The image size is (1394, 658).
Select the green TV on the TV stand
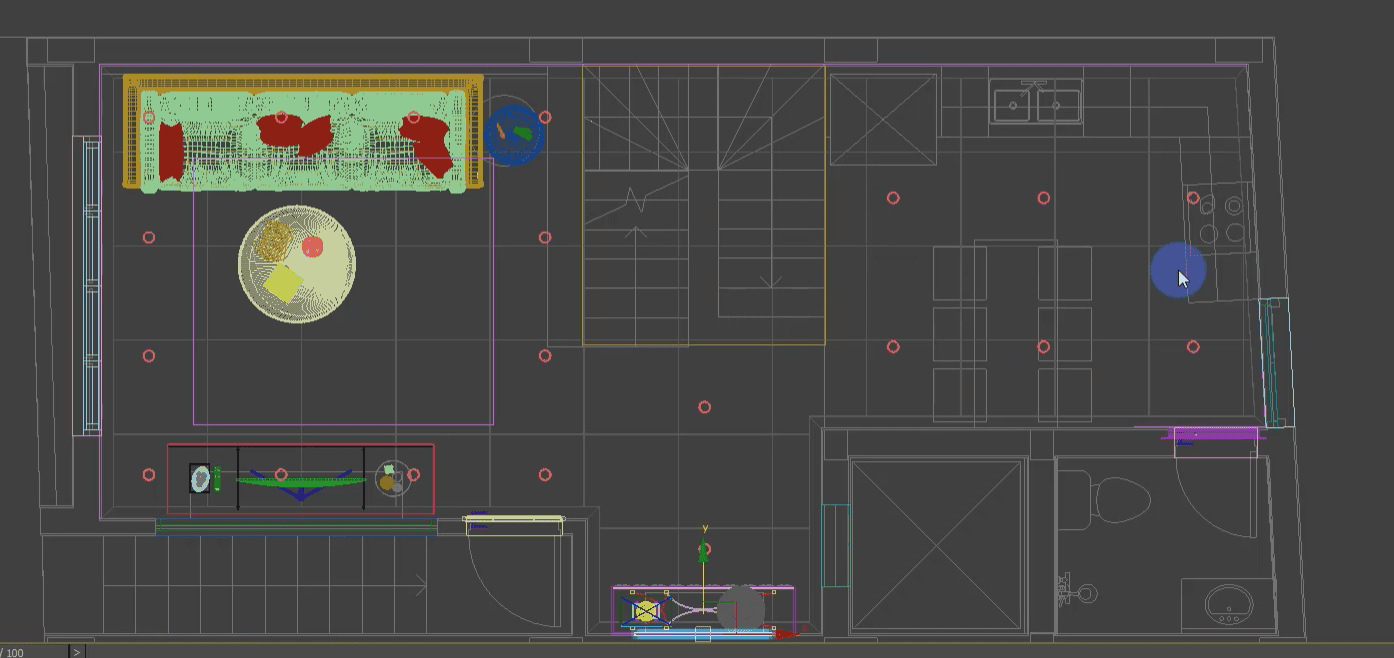(300, 484)
